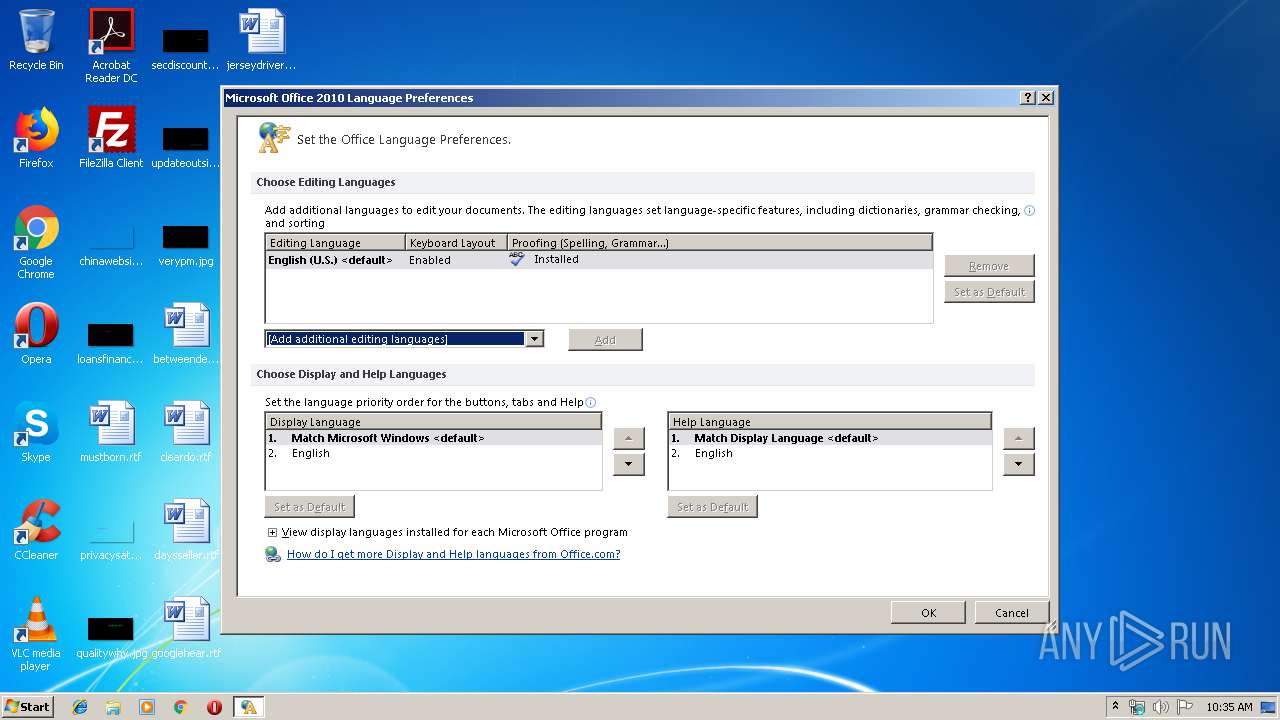Click the volume icon in system tray
Screen dimensions: 1280x720
click(x=1161, y=707)
